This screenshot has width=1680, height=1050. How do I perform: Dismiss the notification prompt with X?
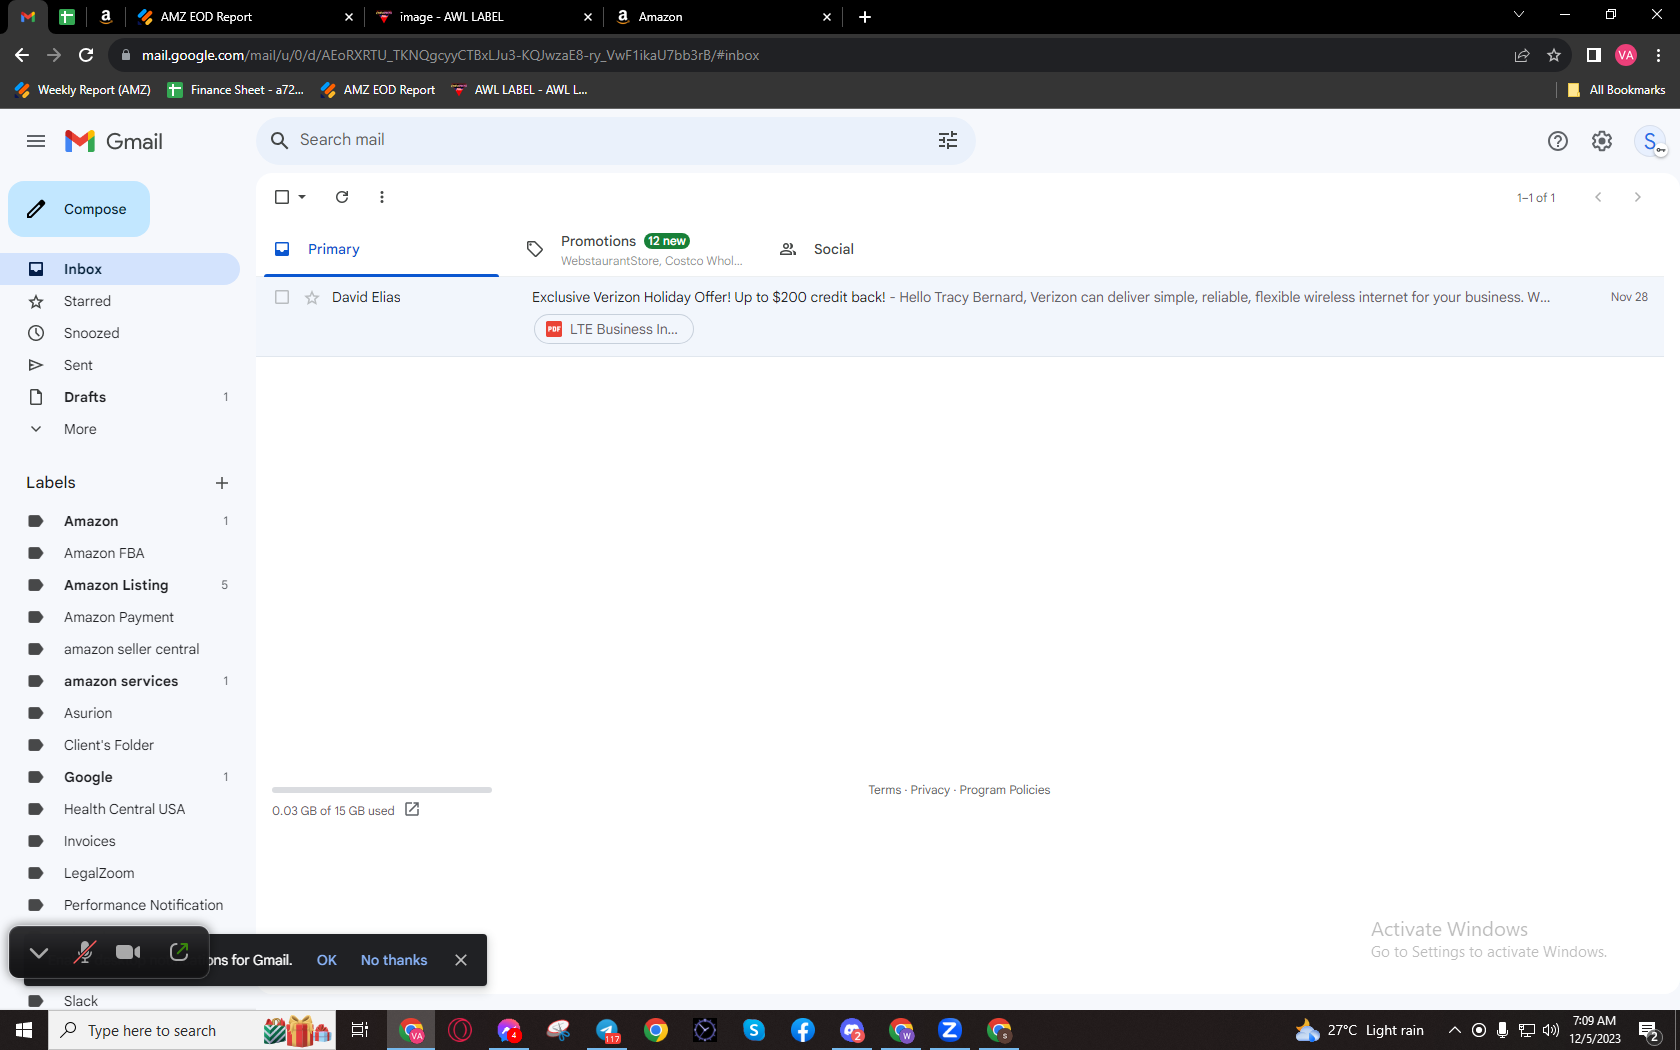click(461, 960)
